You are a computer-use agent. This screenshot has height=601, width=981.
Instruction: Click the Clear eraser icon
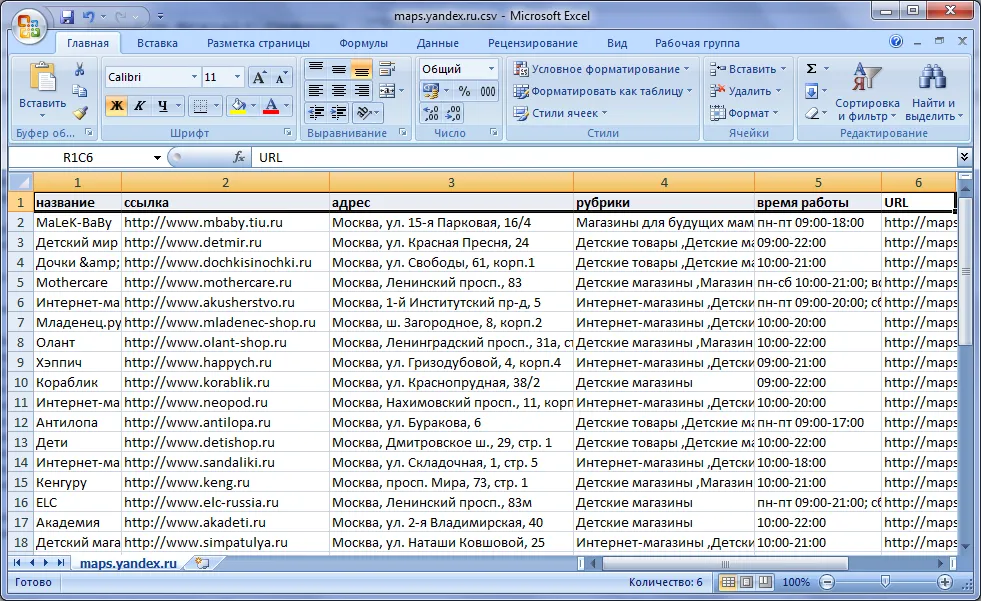coord(811,113)
